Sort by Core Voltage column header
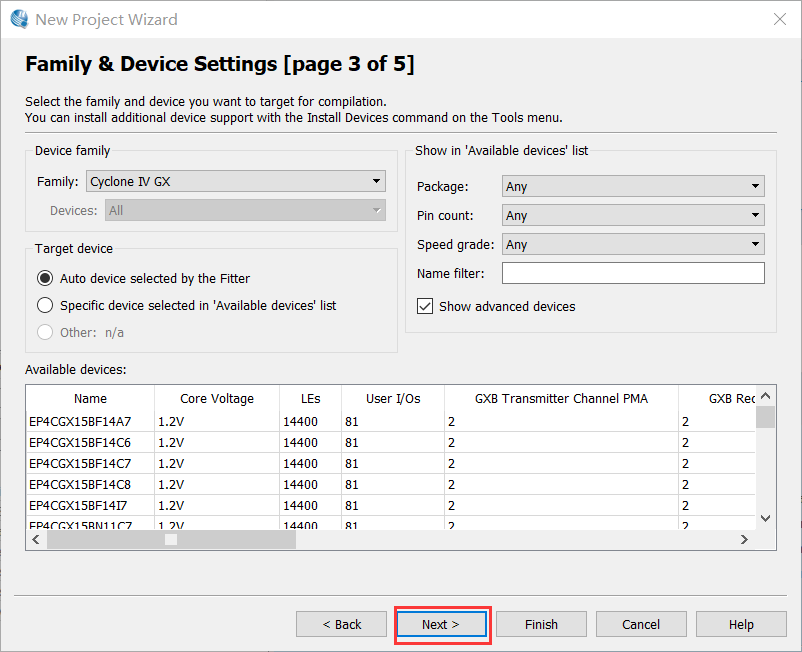Image resolution: width=802 pixels, height=652 pixels. click(217, 398)
